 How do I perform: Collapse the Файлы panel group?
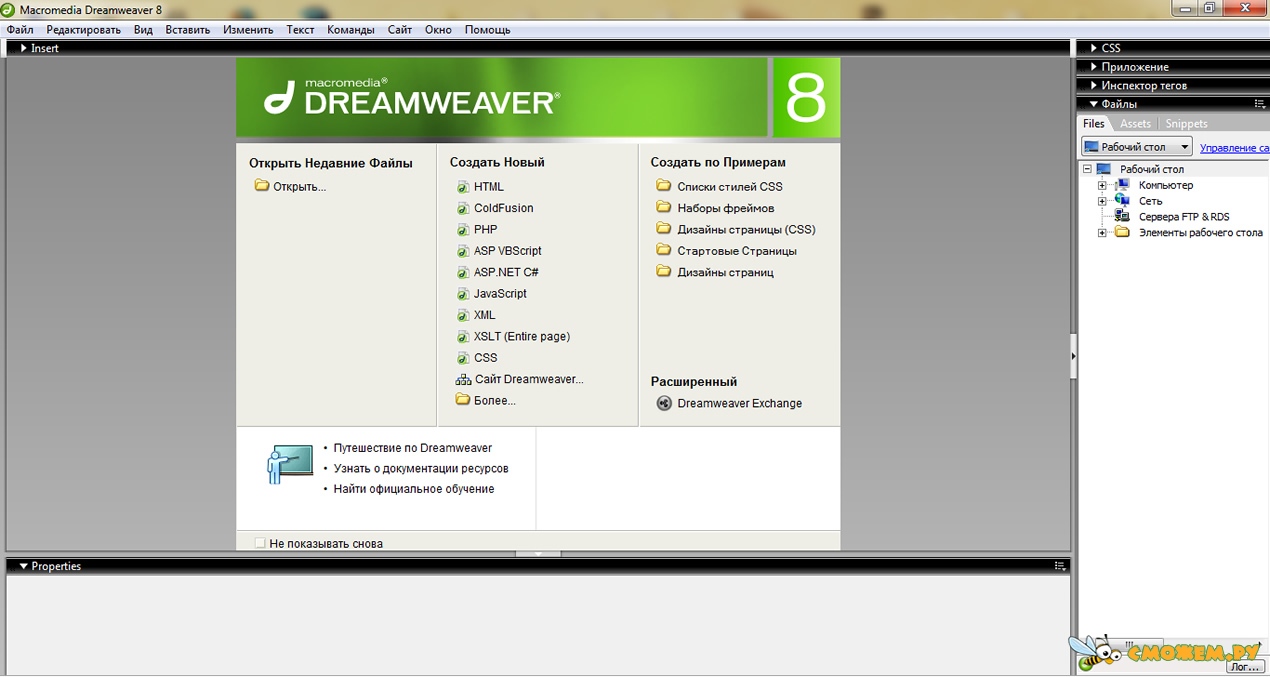1093,104
